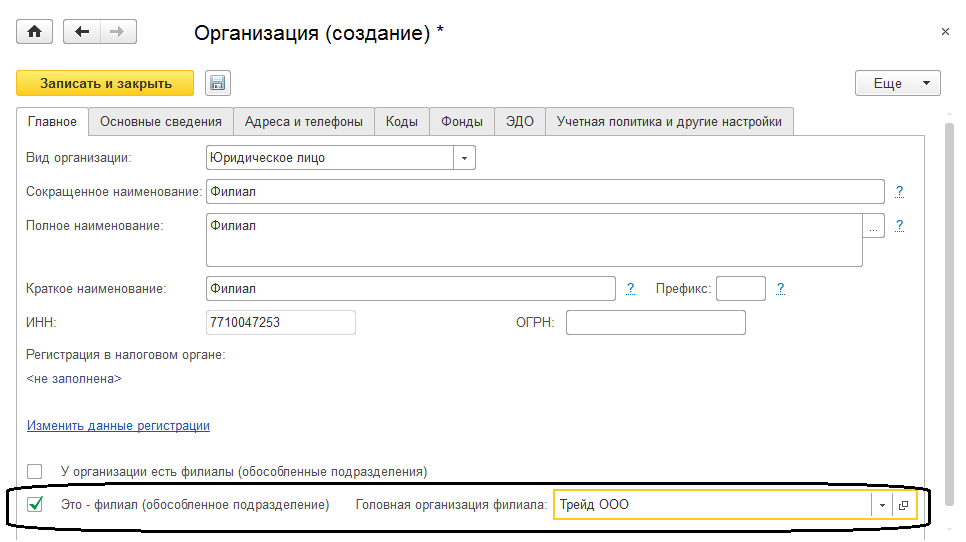The image size is (966, 542).
Task: Click the Изменить данные регистрации link
Action: pos(118,425)
